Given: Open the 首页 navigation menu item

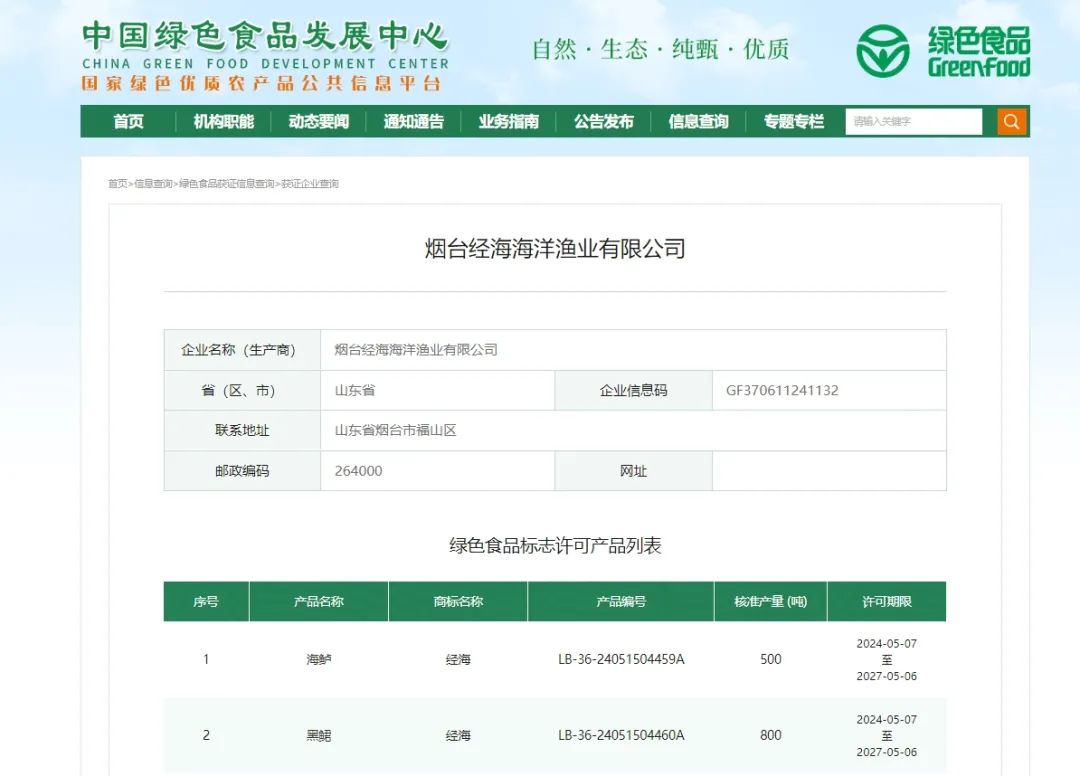Looking at the screenshot, I should coord(128,122).
